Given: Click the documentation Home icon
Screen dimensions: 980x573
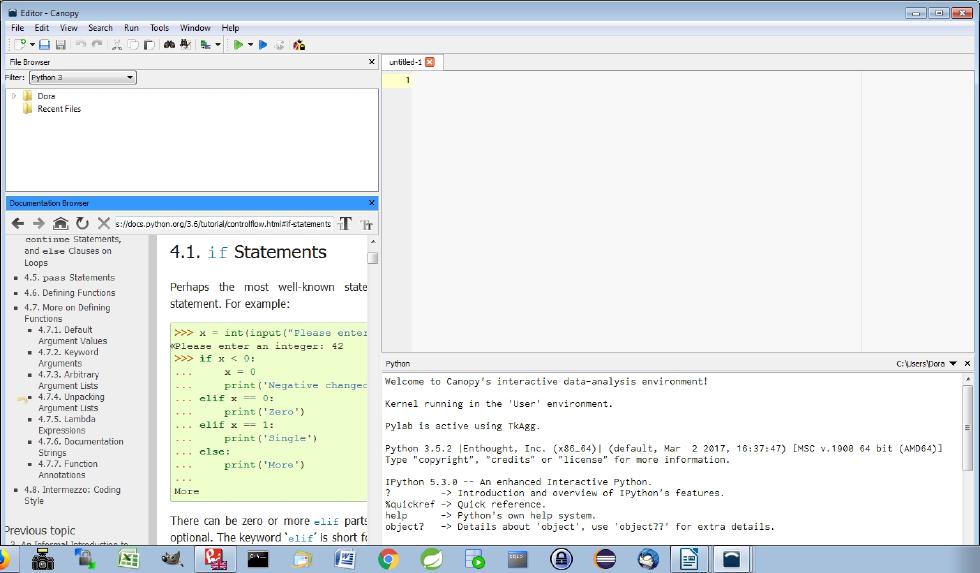Looking at the screenshot, I should coord(61,223).
